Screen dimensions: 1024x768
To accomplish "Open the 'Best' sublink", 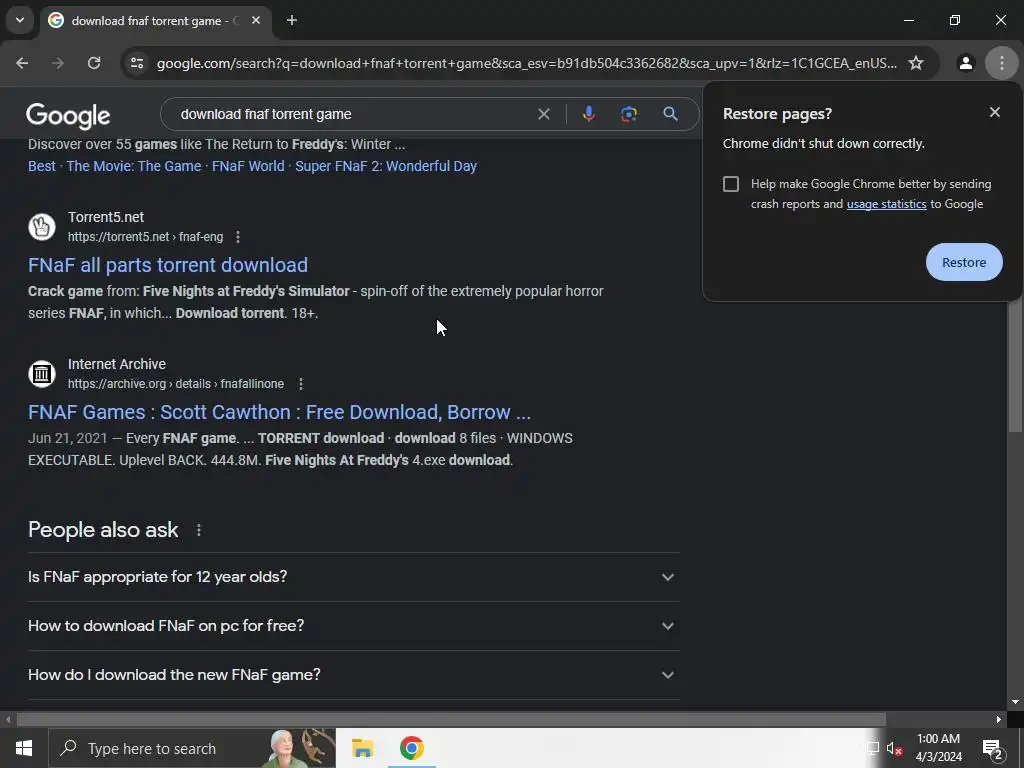I will [x=42, y=166].
